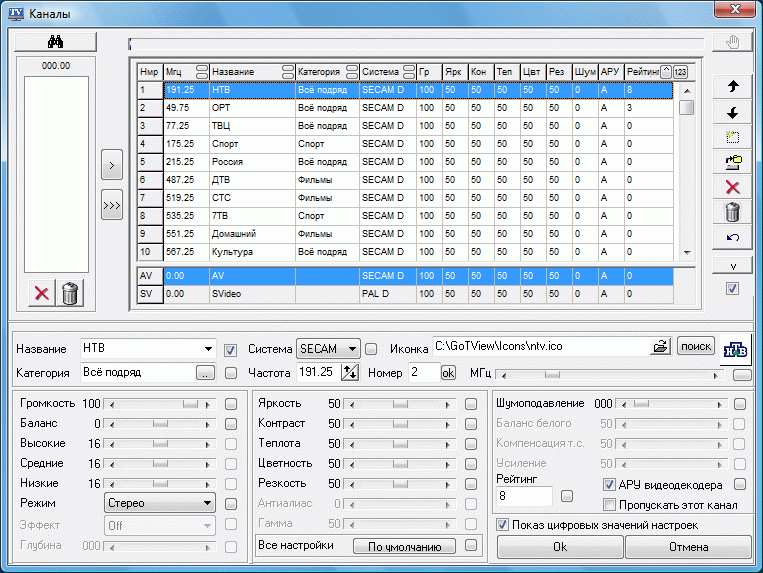Select the ТВЦ channel row

pos(405,126)
